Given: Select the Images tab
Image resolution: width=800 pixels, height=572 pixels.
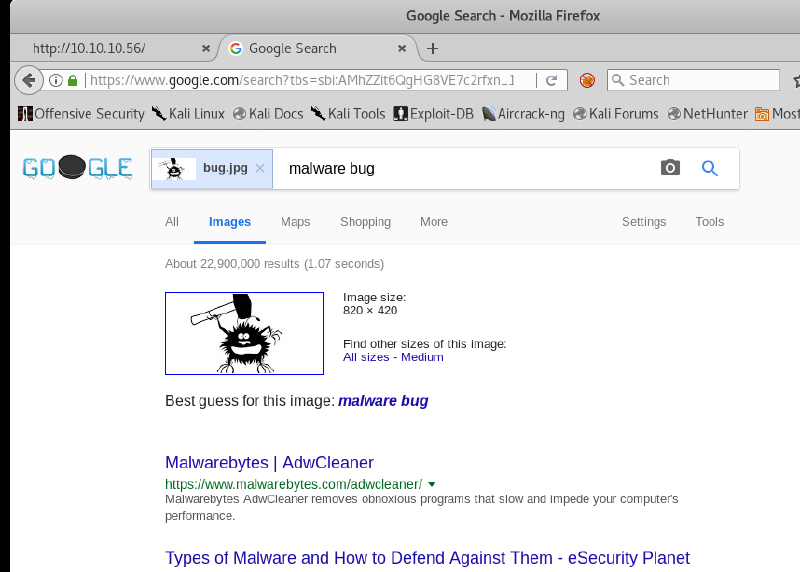Looking at the screenshot, I should [230, 222].
